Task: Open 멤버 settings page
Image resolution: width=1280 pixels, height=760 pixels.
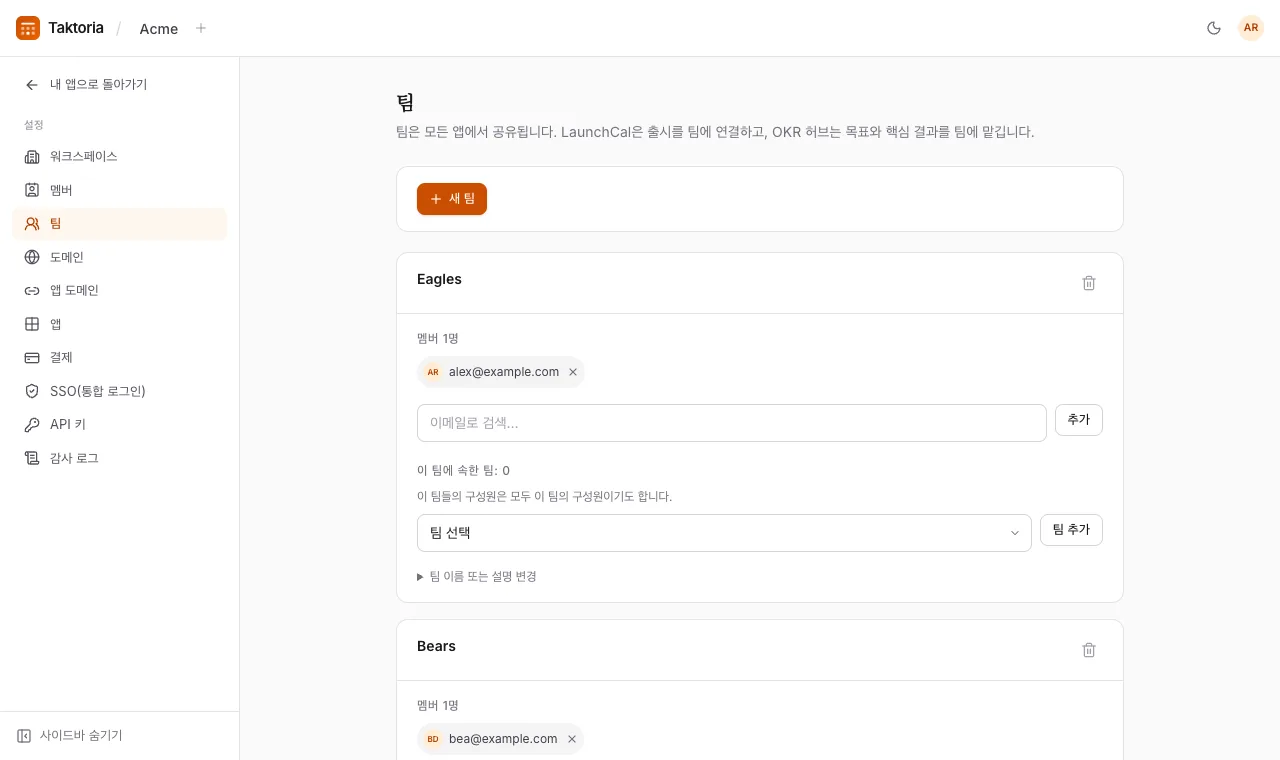Action: click(119, 190)
